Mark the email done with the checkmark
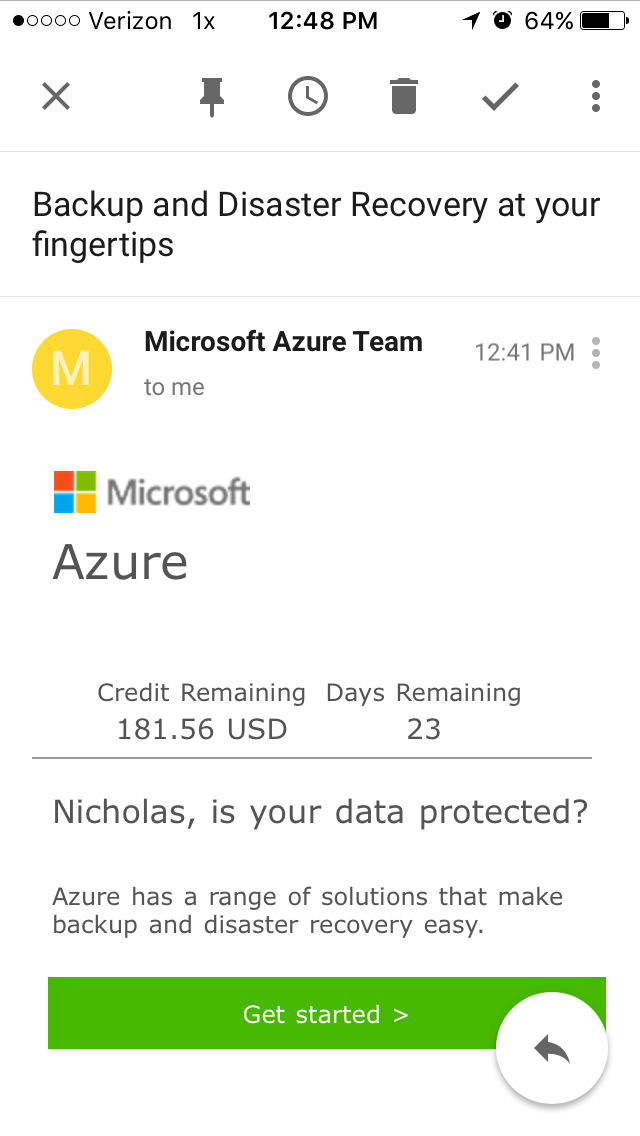This screenshot has width=640, height=1136. [500, 96]
